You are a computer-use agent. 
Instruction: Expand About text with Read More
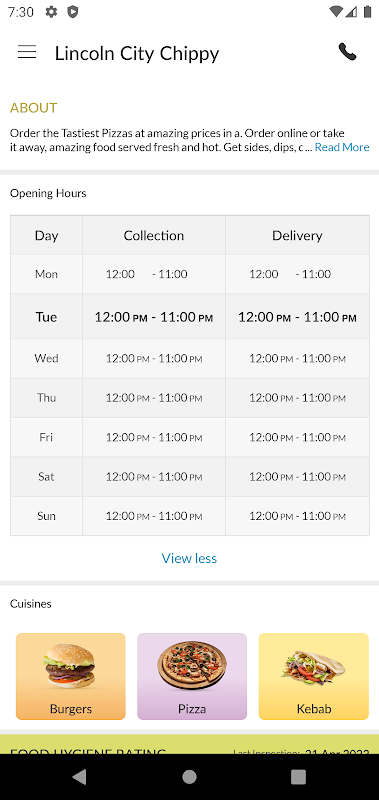[342, 147]
